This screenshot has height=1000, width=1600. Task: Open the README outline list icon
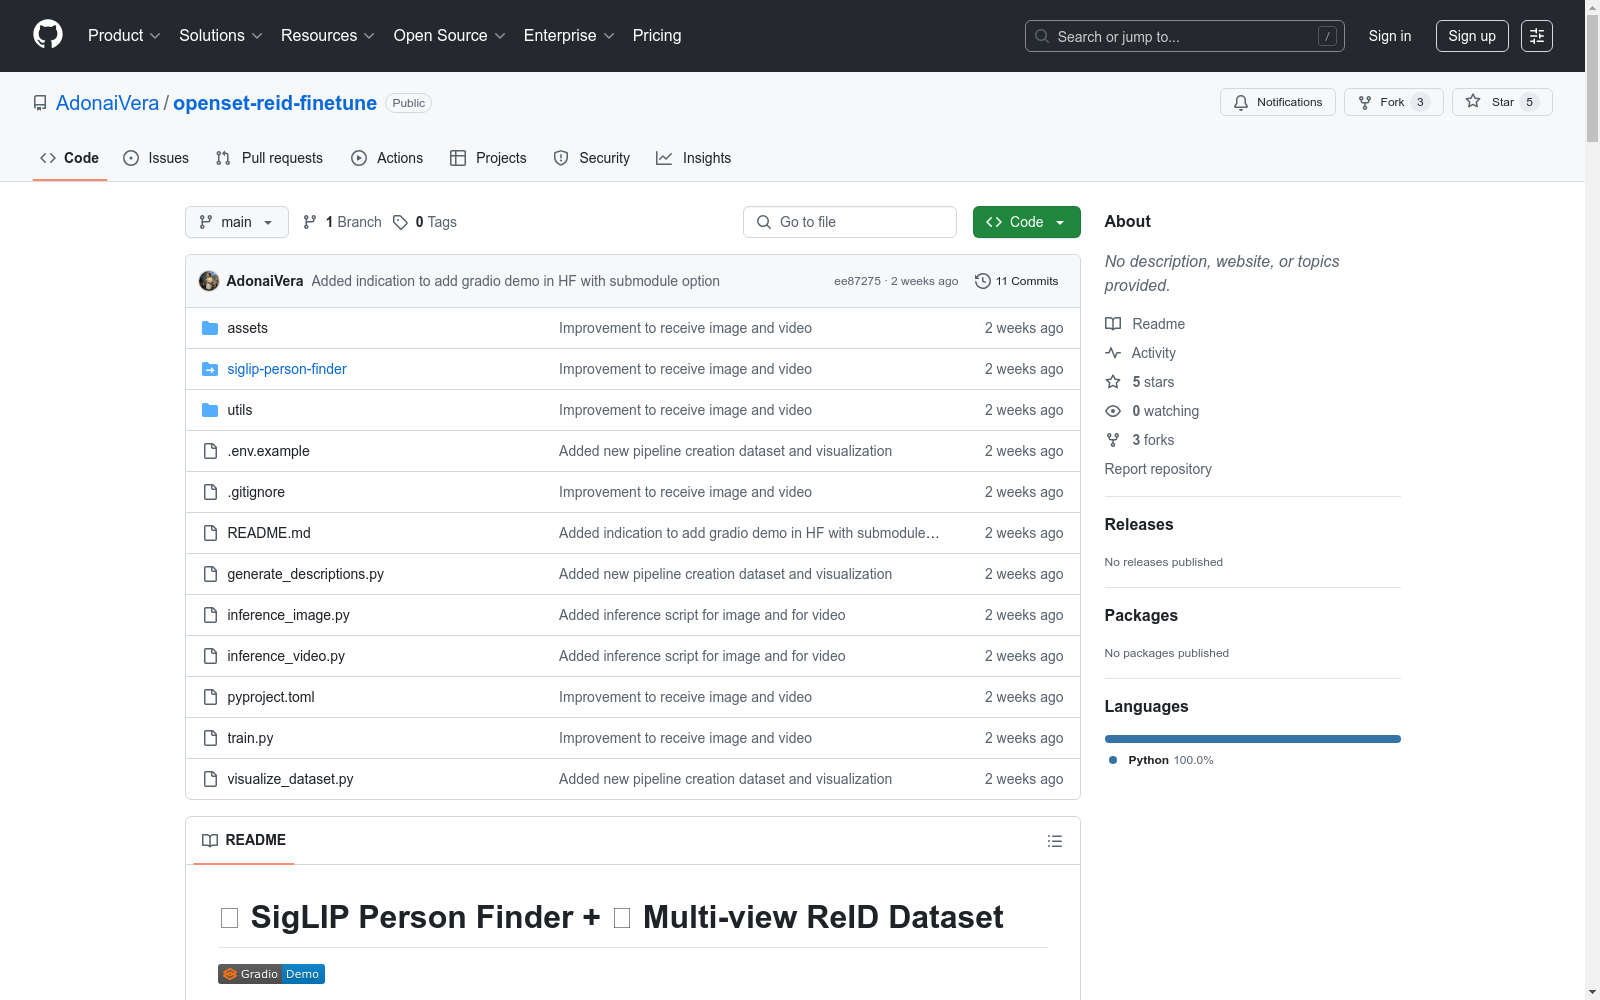1054,841
